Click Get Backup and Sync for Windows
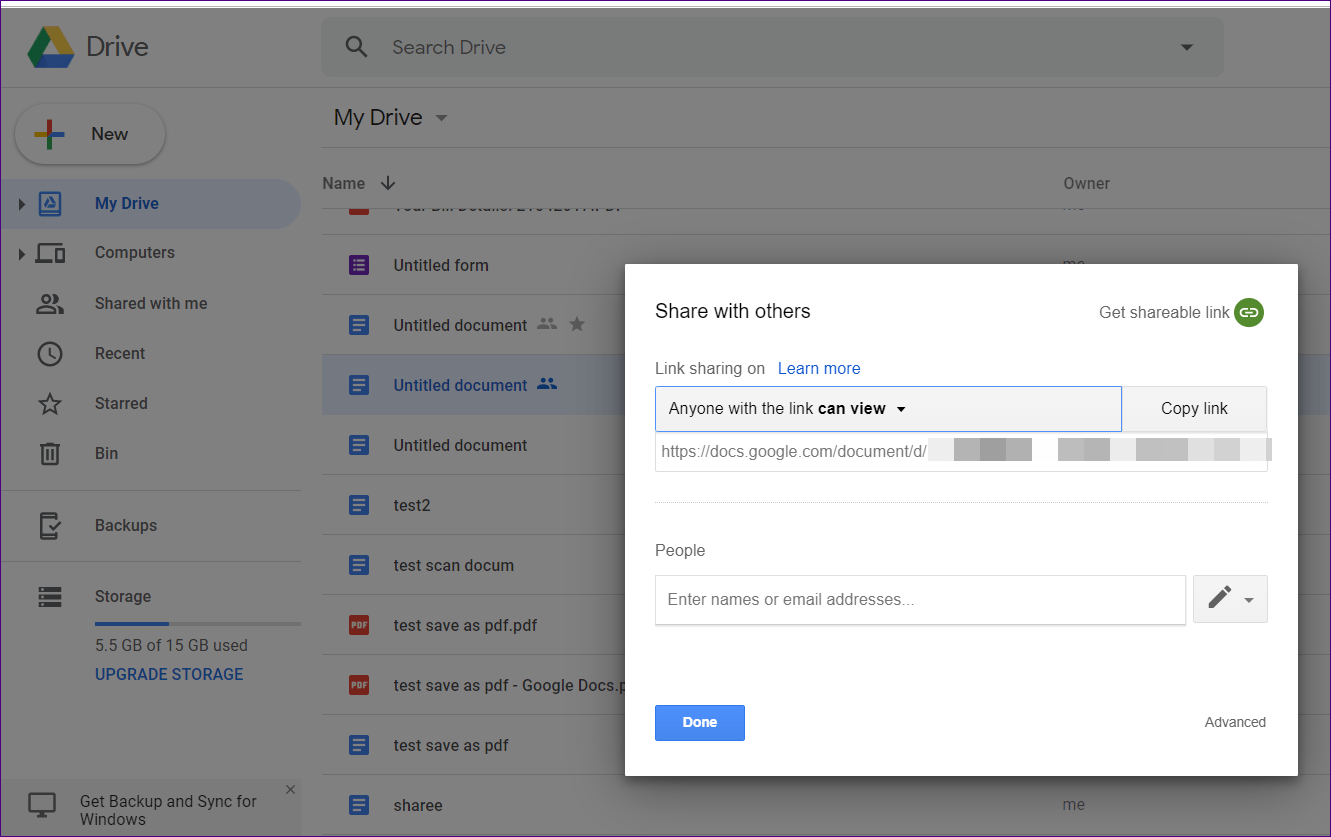This screenshot has width=1331, height=837. tap(168, 810)
